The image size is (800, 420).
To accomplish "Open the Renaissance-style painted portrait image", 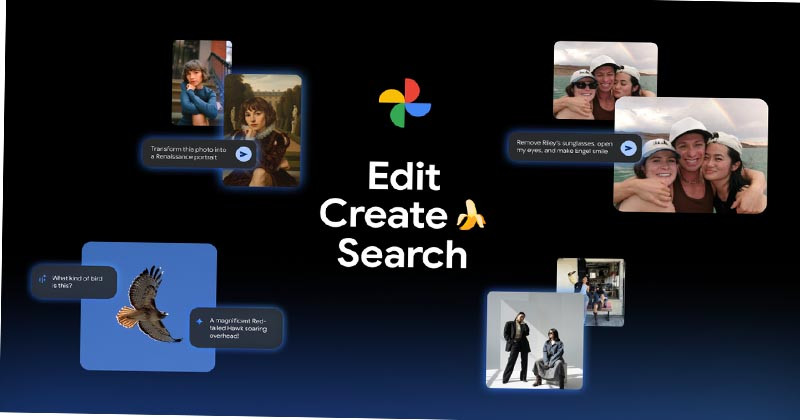I will pos(262,130).
